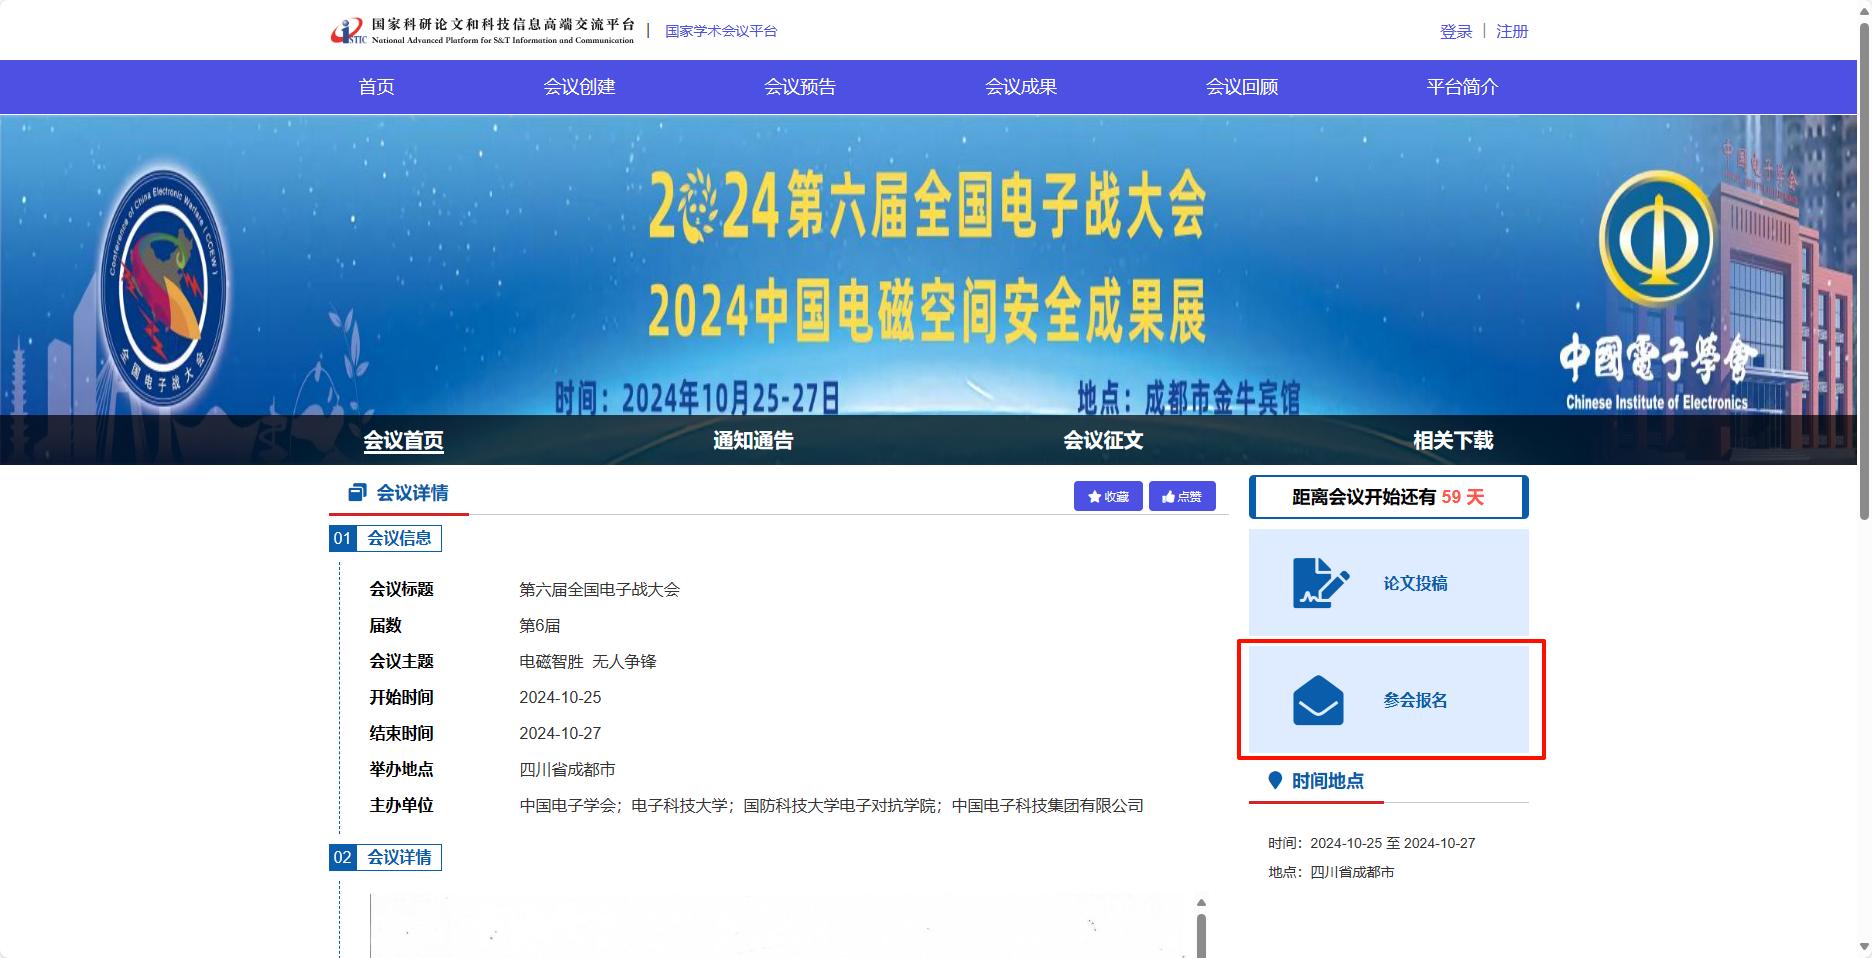Click the 注册 link
The width and height of the screenshot is (1872, 958).
coord(1512,31)
